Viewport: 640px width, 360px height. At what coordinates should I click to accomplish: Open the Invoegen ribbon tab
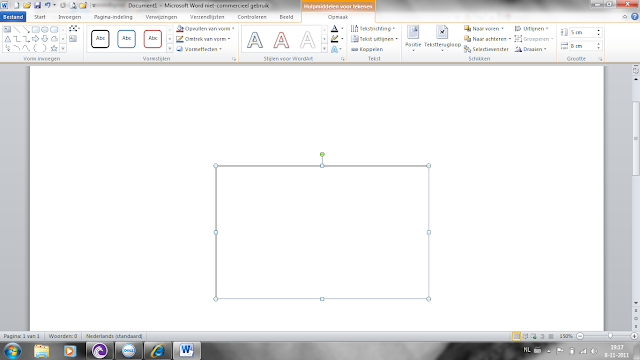[x=69, y=17]
